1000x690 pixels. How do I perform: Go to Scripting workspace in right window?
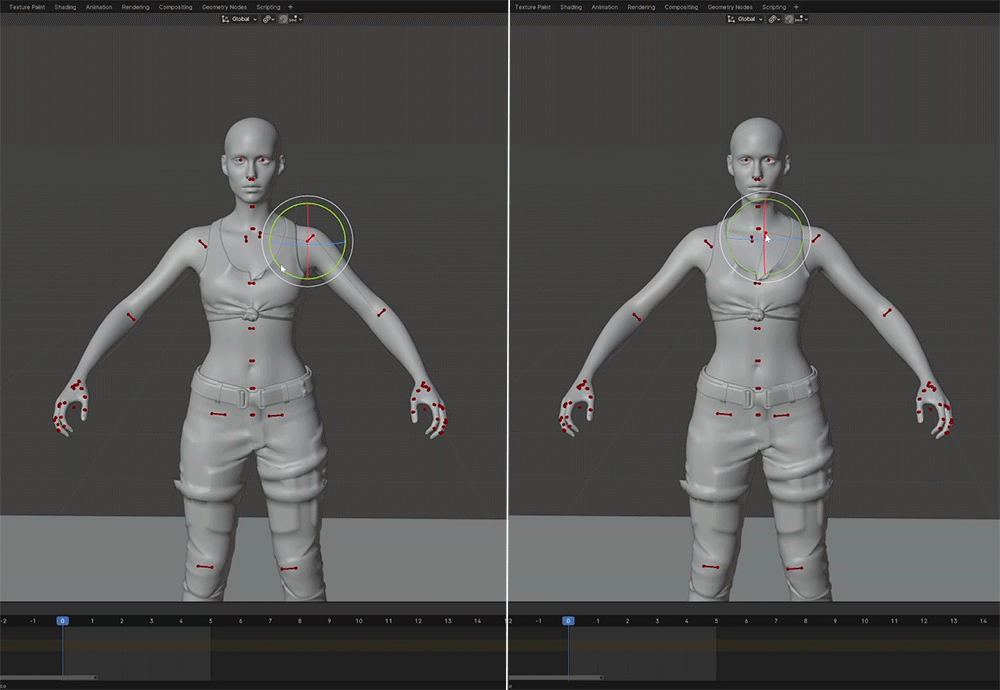coord(773,7)
